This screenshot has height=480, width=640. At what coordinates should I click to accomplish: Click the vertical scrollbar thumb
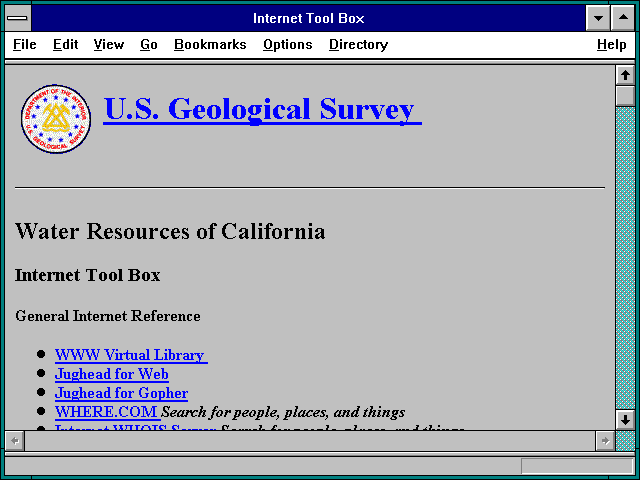point(625,96)
